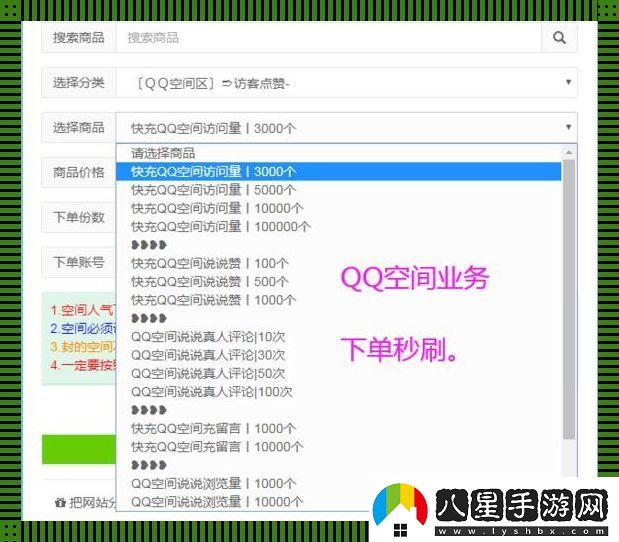Click the 八星手游网 logo icon
The width and height of the screenshot is (619, 542).
[400, 509]
